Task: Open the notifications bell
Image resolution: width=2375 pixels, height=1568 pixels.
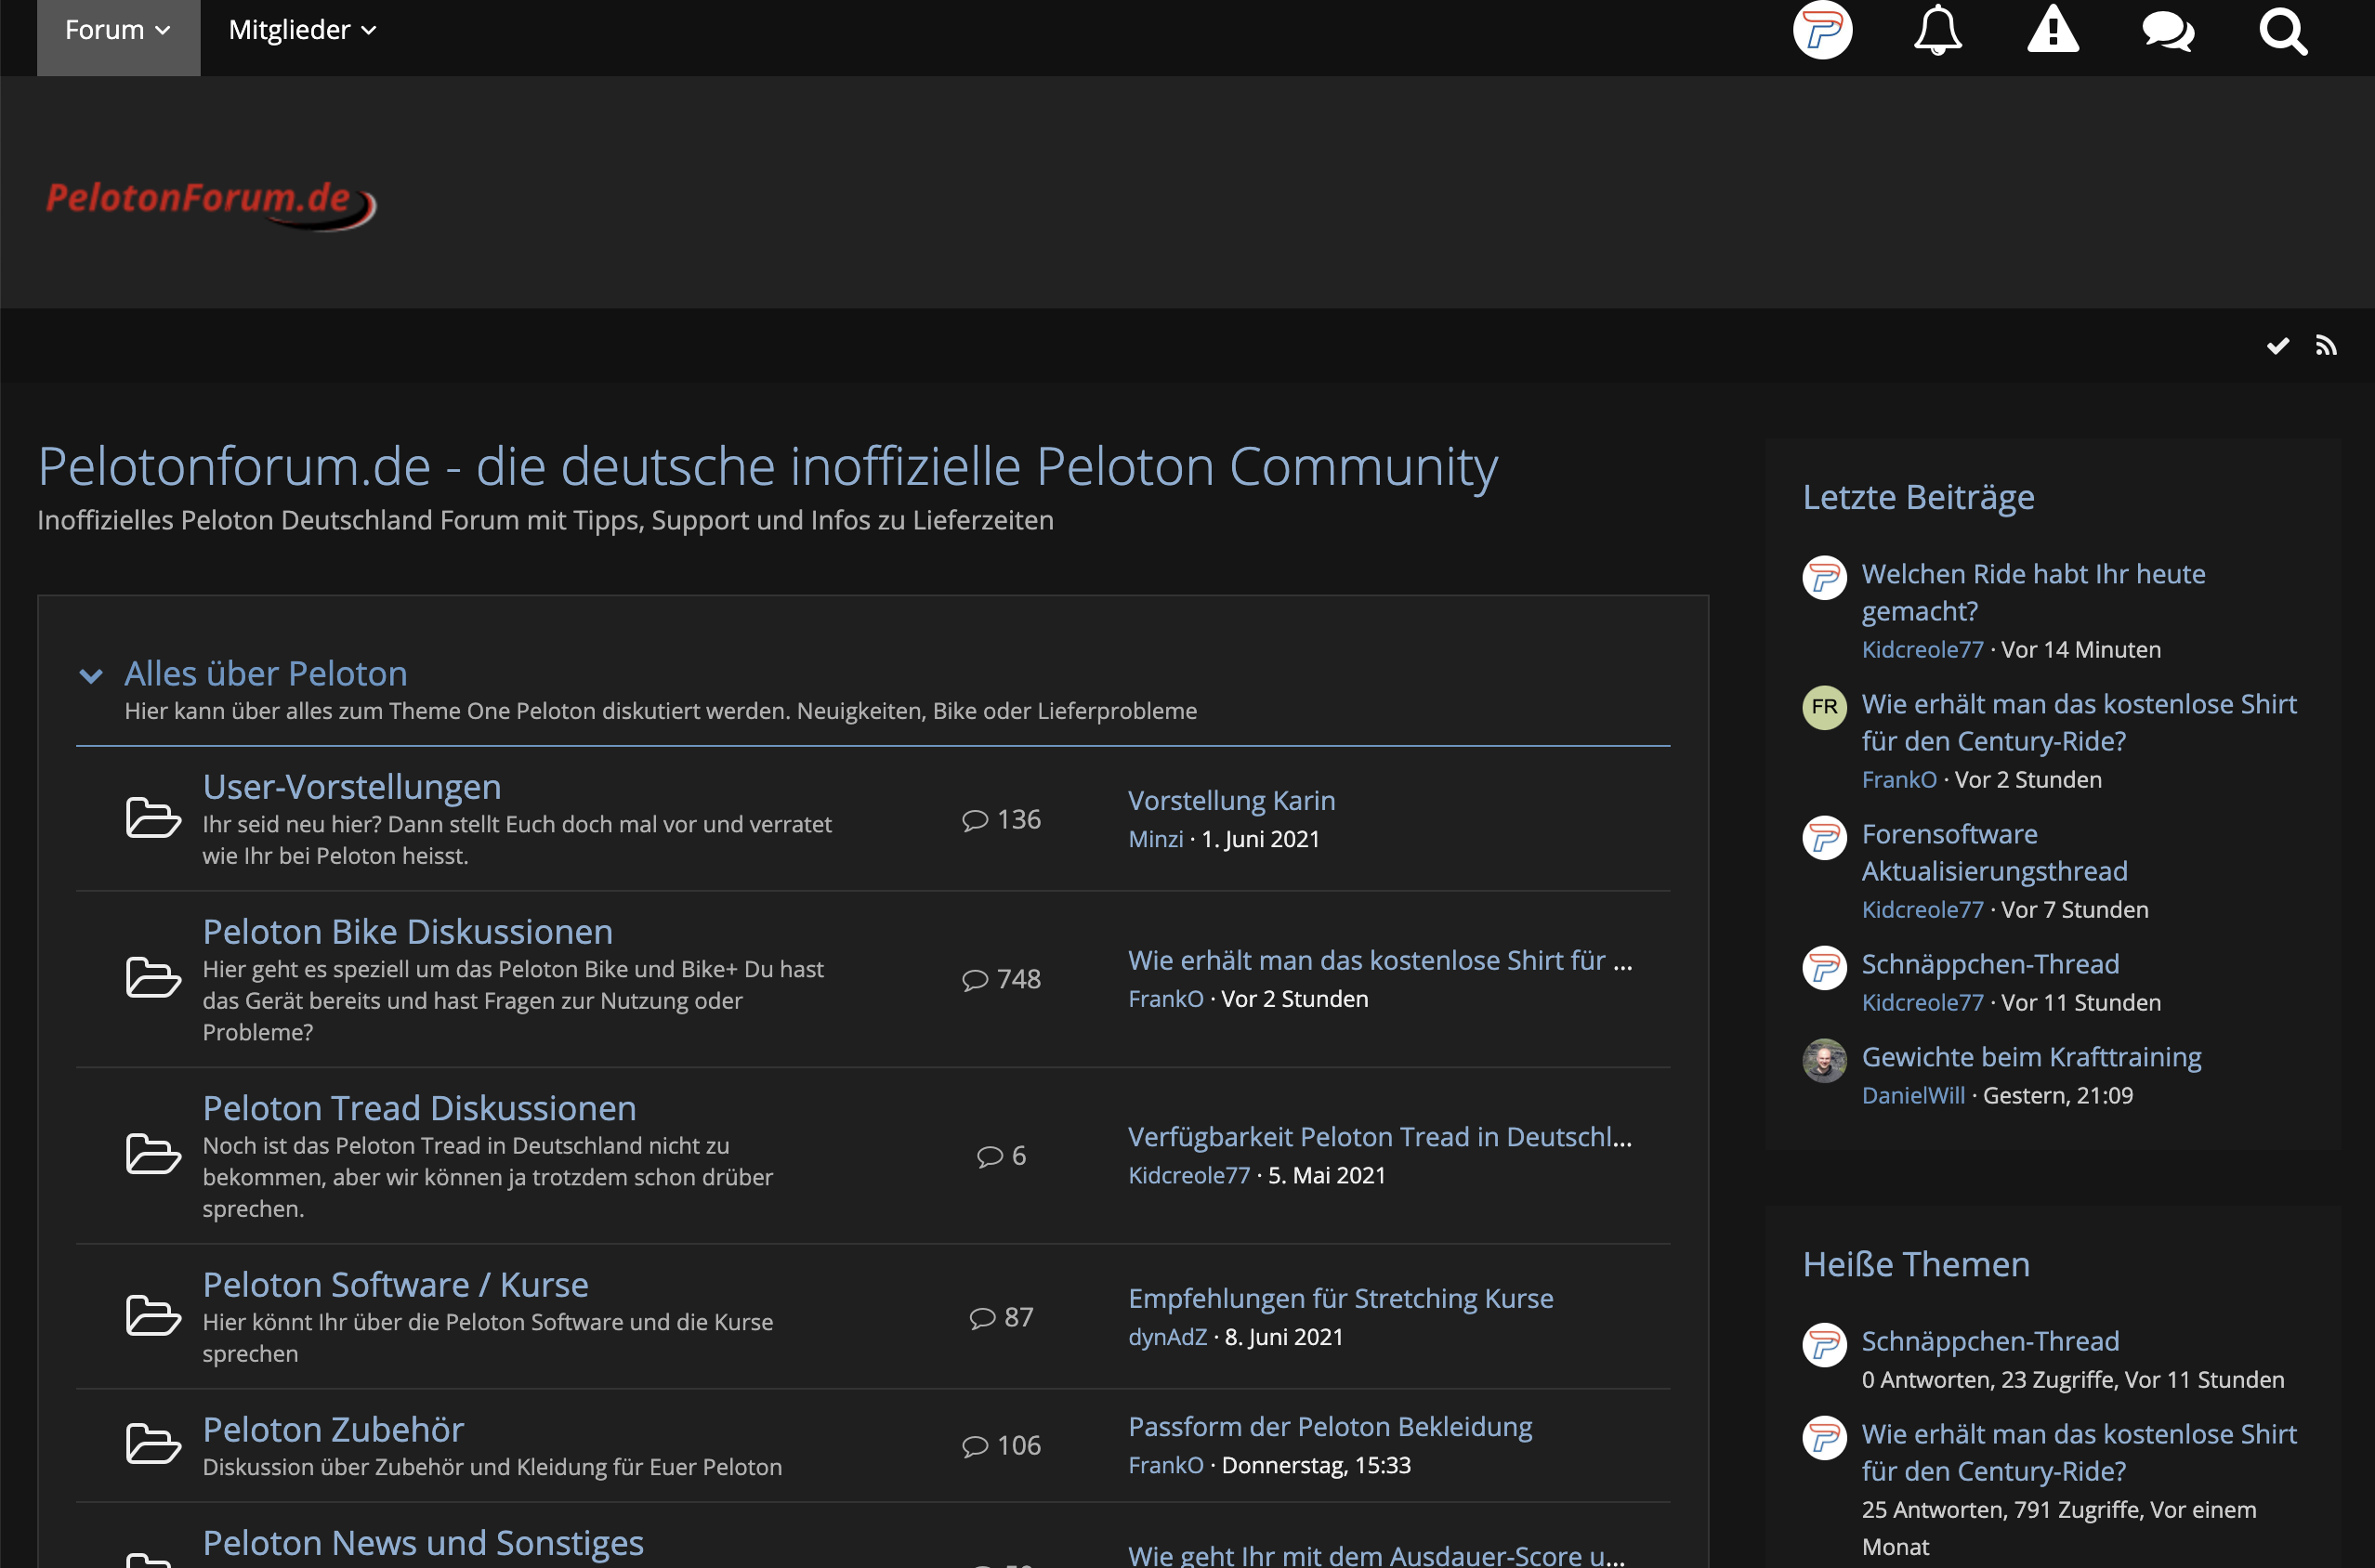Action: [1937, 30]
